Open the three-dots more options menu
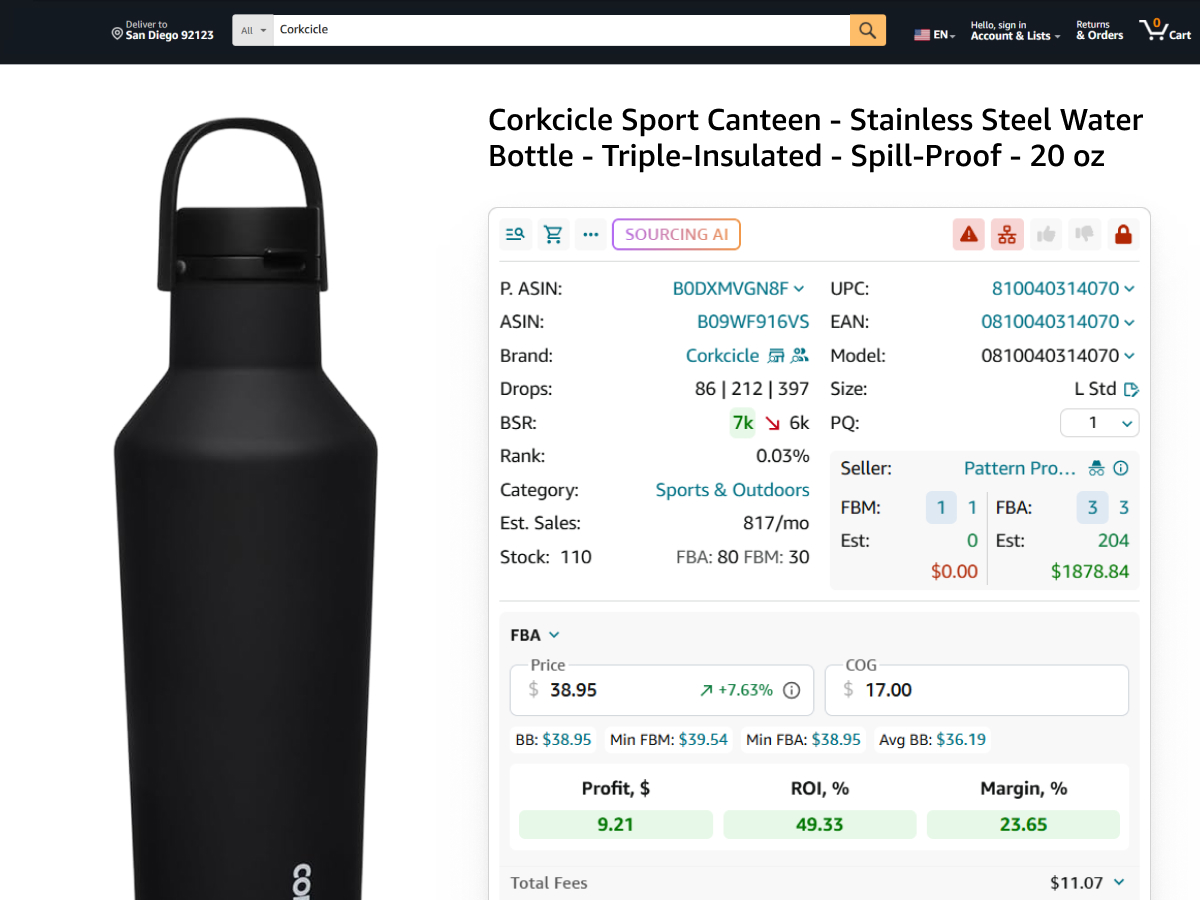The width and height of the screenshot is (1200, 900). coord(591,235)
